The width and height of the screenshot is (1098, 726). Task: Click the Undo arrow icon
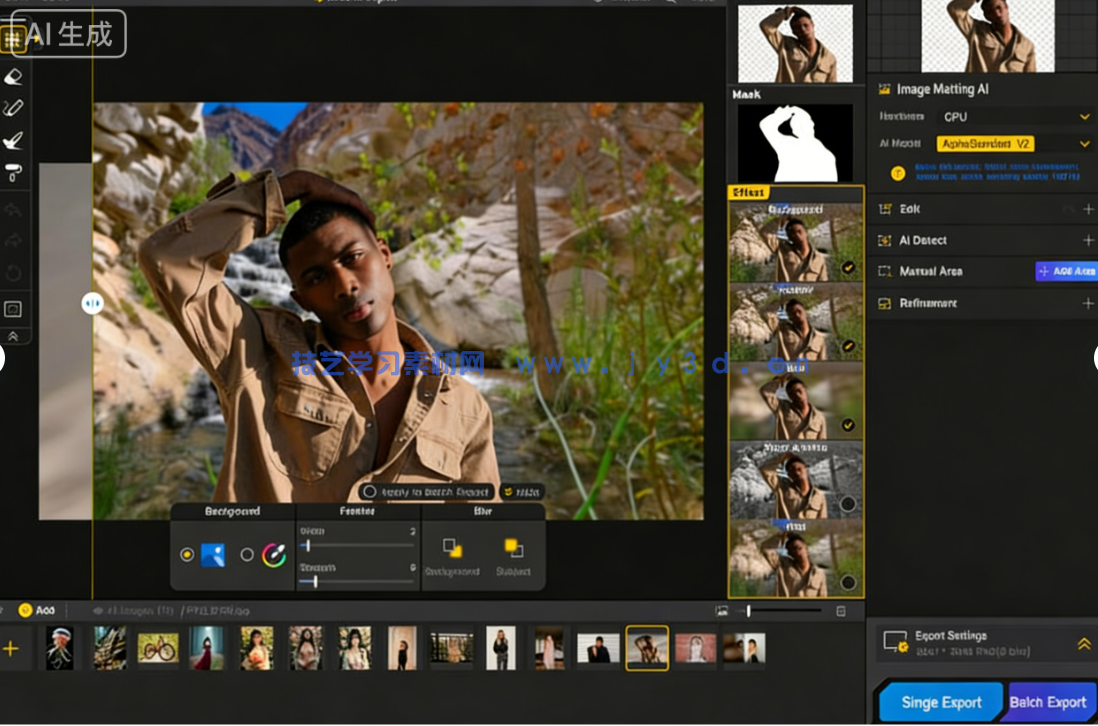click(x=14, y=209)
